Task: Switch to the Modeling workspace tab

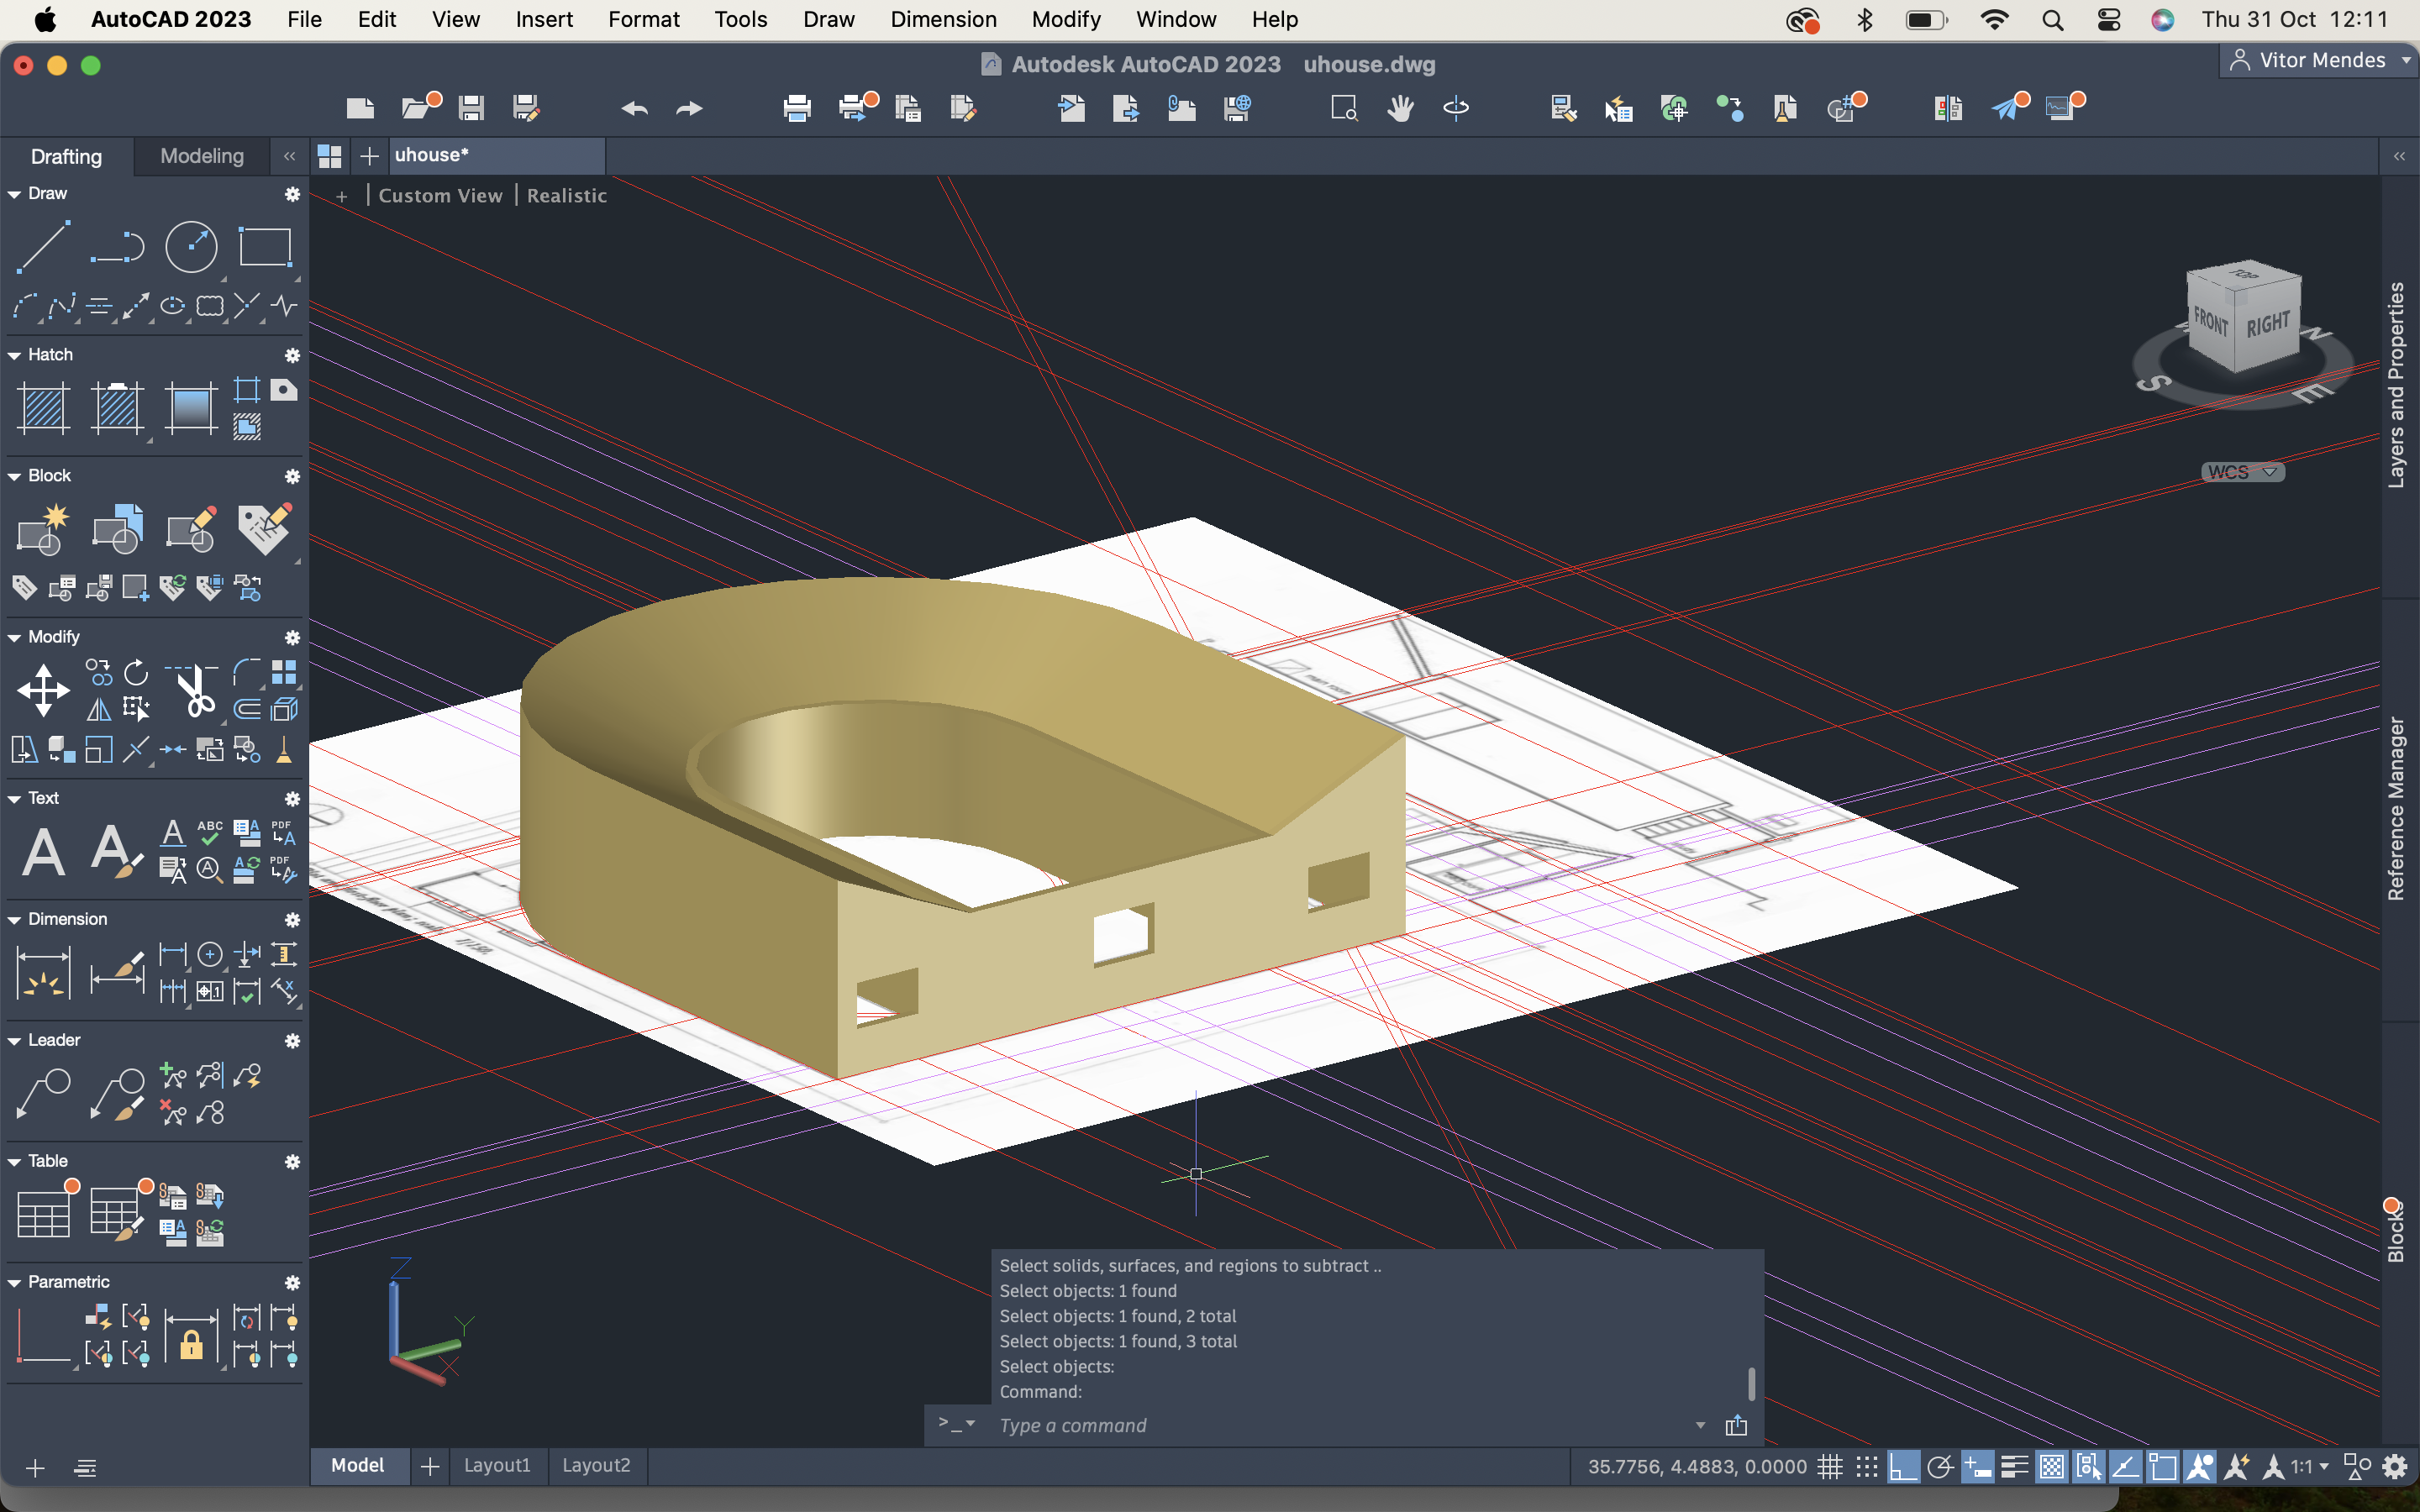Action: [202, 156]
